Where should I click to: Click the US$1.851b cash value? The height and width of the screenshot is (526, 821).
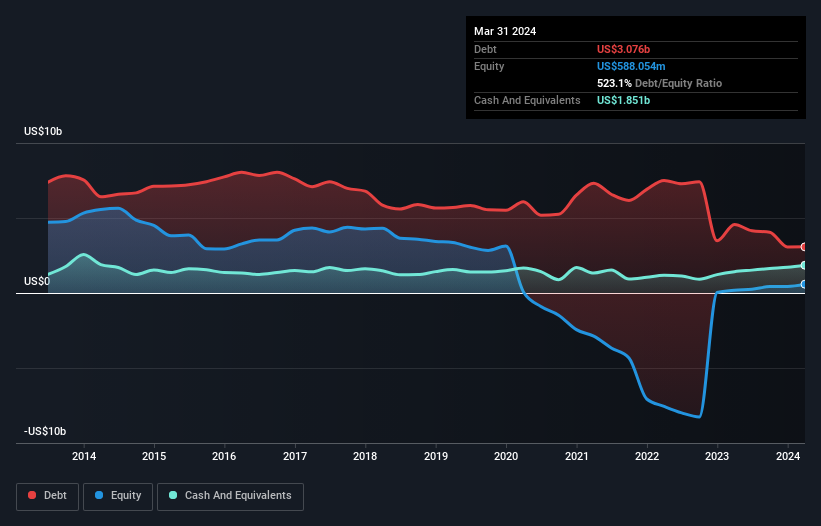623,100
